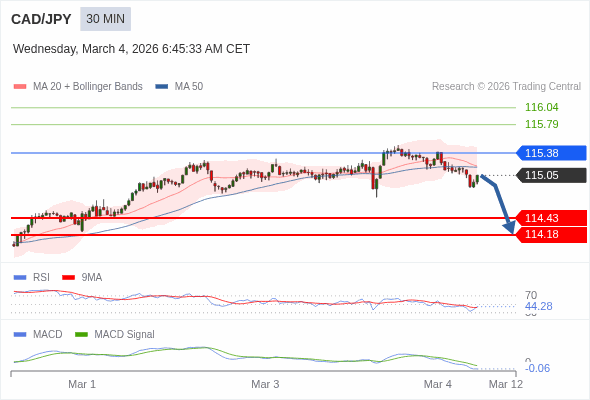Click the 116.04 resistance level label

click(542, 107)
